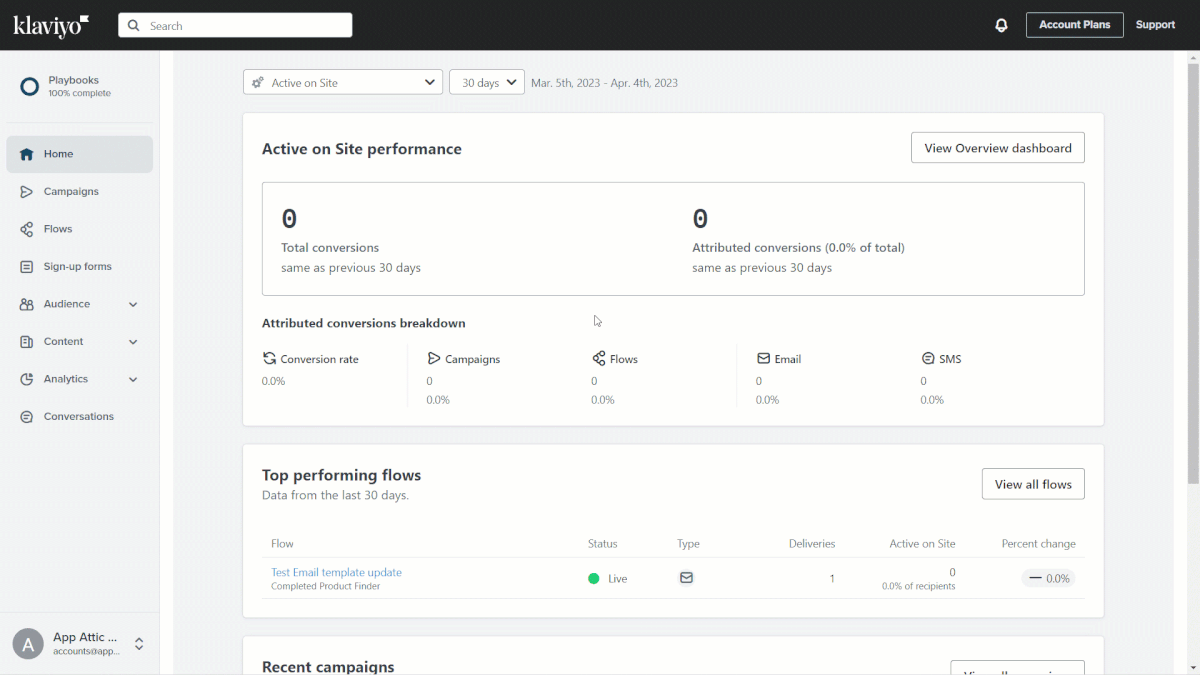Open the Test Email template update flow
The height and width of the screenshot is (675, 1200).
(x=336, y=573)
